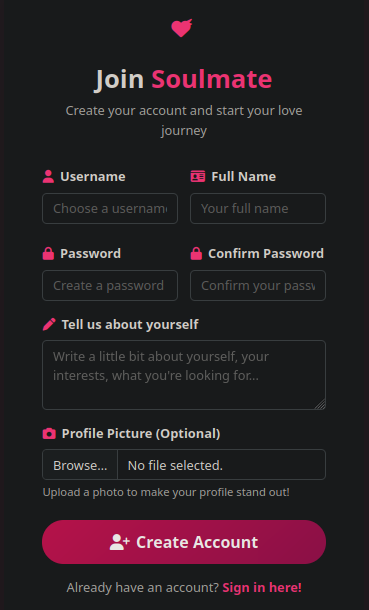Click the pencil icon beside Tell us about yourself
369x610 pixels.
[x=49, y=324]
